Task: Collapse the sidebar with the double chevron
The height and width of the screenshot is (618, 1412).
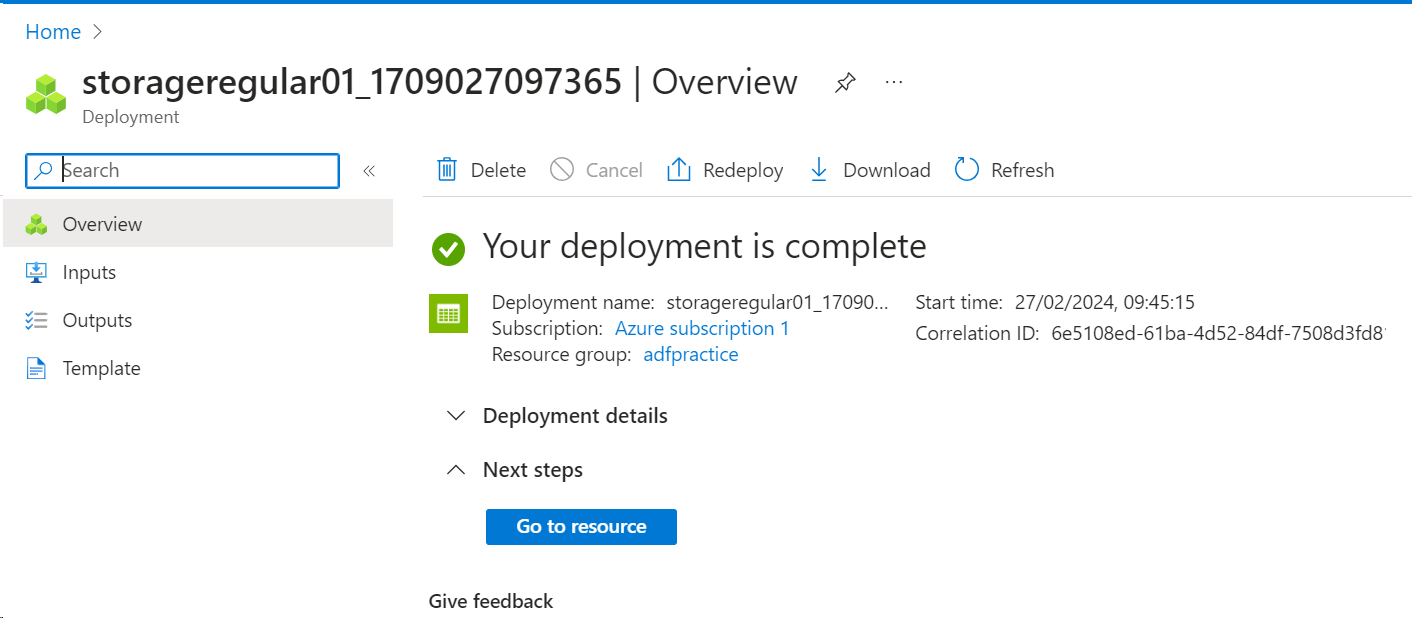Action: 369,170
